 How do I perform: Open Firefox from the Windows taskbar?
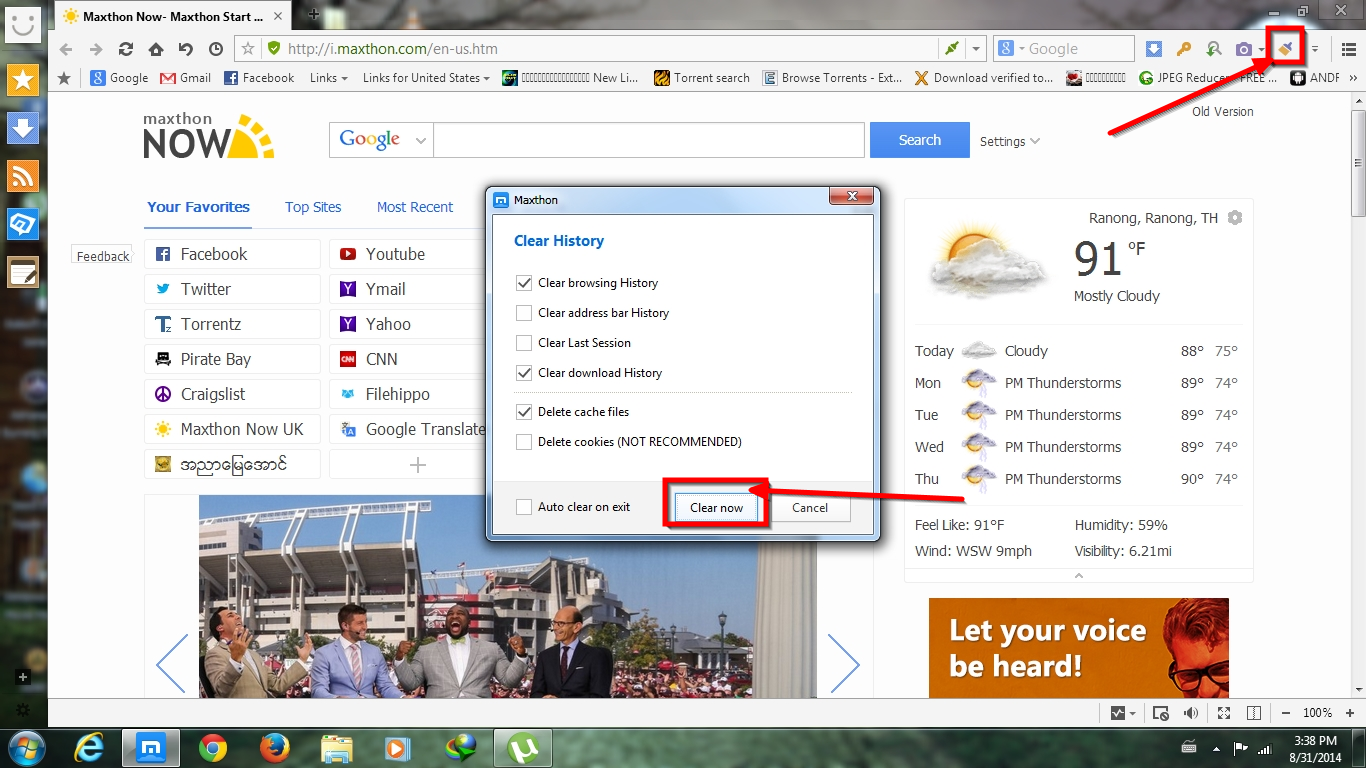click(274, 747)
